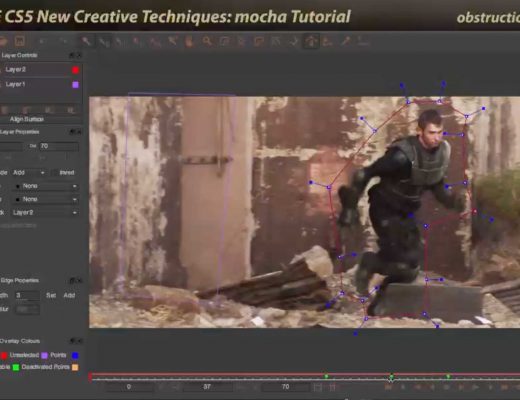Undock the Layer Controls panel
The width and height of the screenshot is (520, 400).
tap(72, 55)
